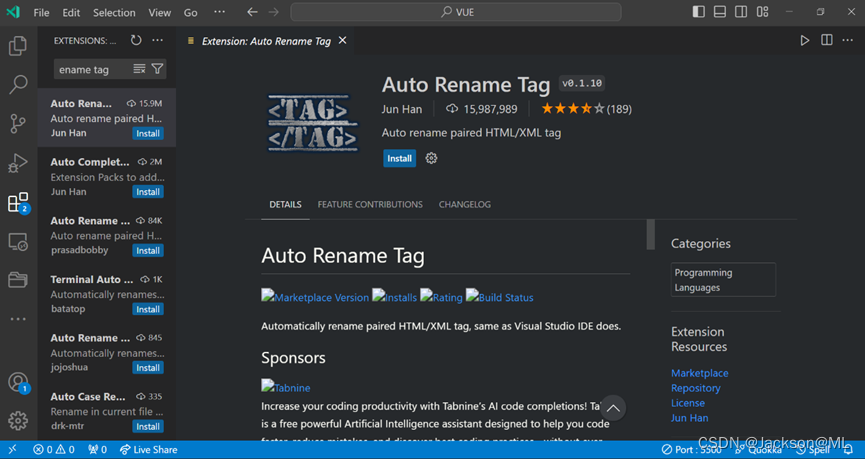Install Auto Rename Tag from detail page
The width and height of the screenshot is (865, 459).
(x=399, y=158)
